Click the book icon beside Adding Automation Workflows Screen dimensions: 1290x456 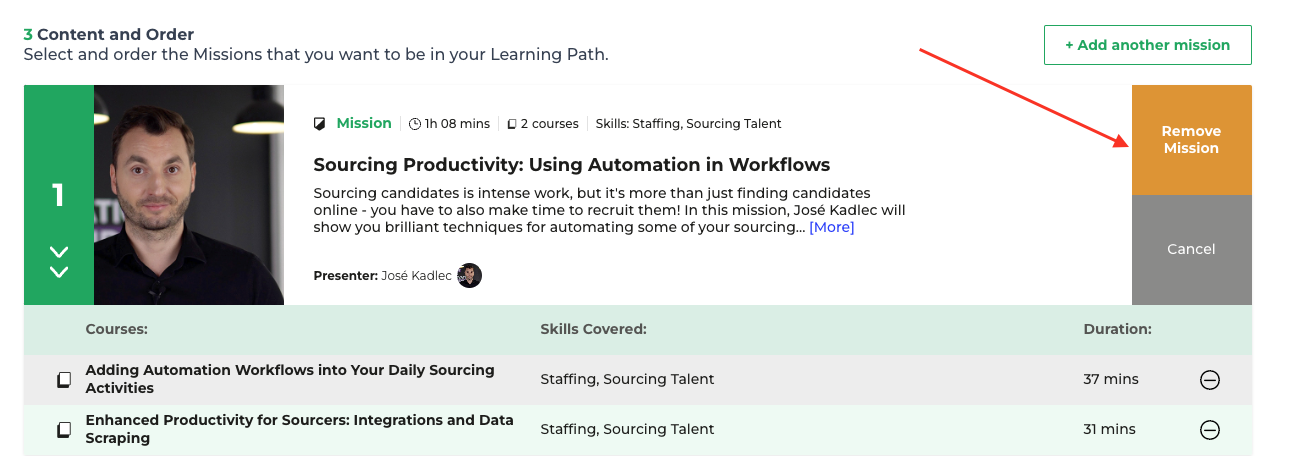[64, 380]
